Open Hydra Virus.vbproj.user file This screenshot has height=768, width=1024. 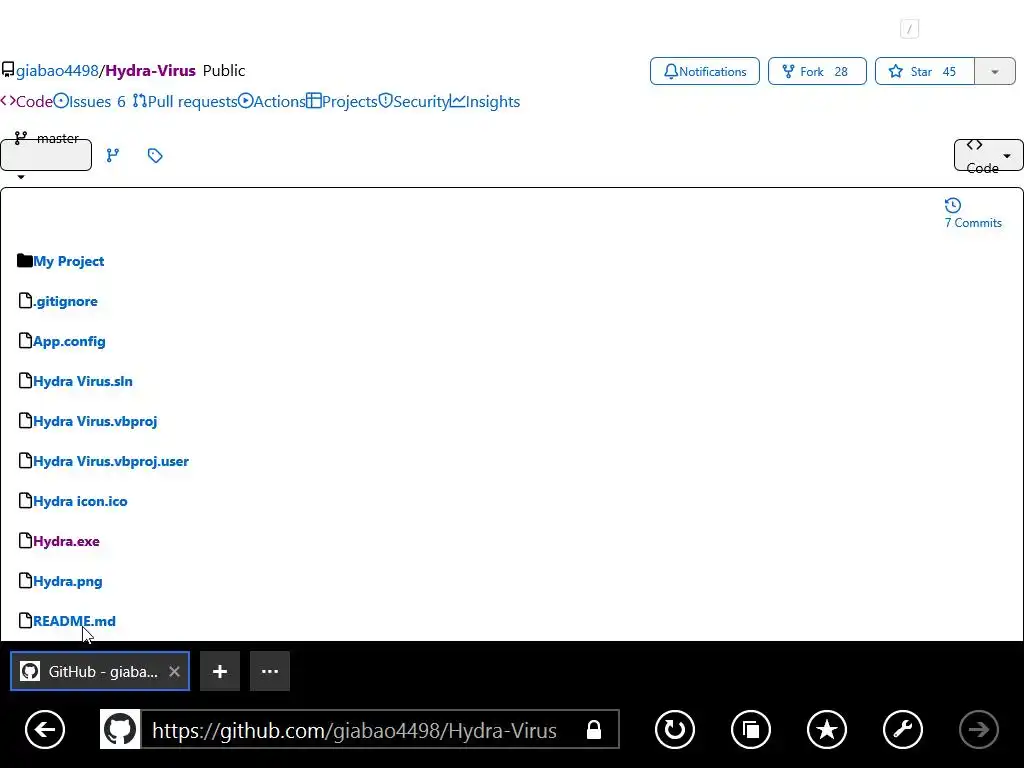pyautogui.click(x=111, y=461)
